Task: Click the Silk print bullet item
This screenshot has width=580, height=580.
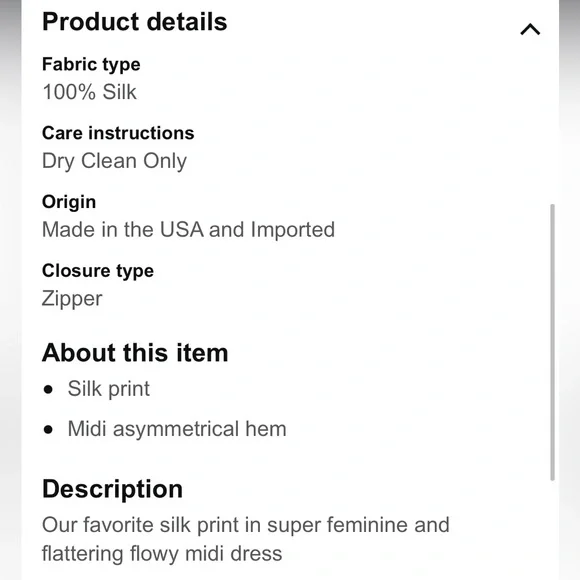Action: tap(109, 389)
